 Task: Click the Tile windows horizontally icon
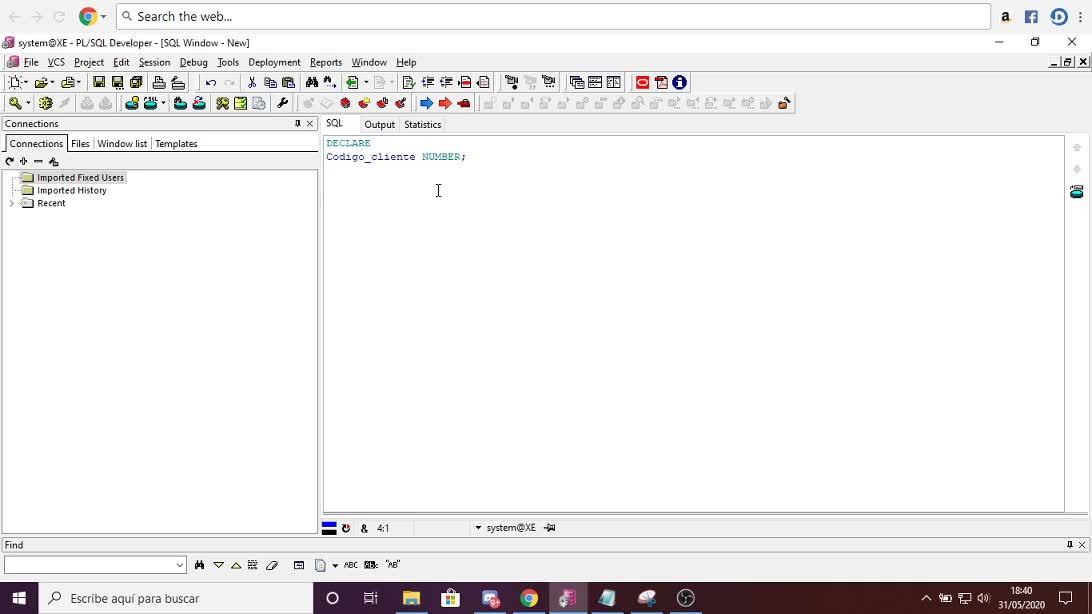point(595,83)
